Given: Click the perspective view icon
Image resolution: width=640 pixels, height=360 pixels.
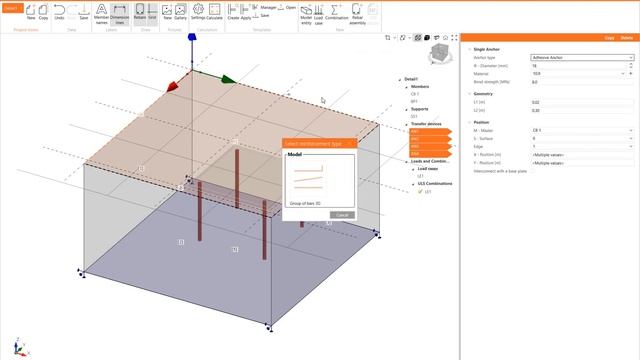Looking at the screenshot, I should pyautogui.click(x=436, y=38).
